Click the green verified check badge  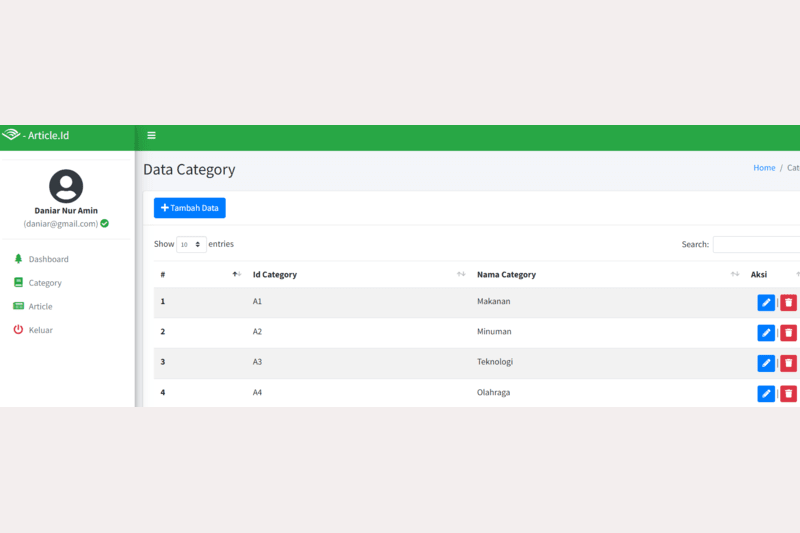[x=104, y=224]
